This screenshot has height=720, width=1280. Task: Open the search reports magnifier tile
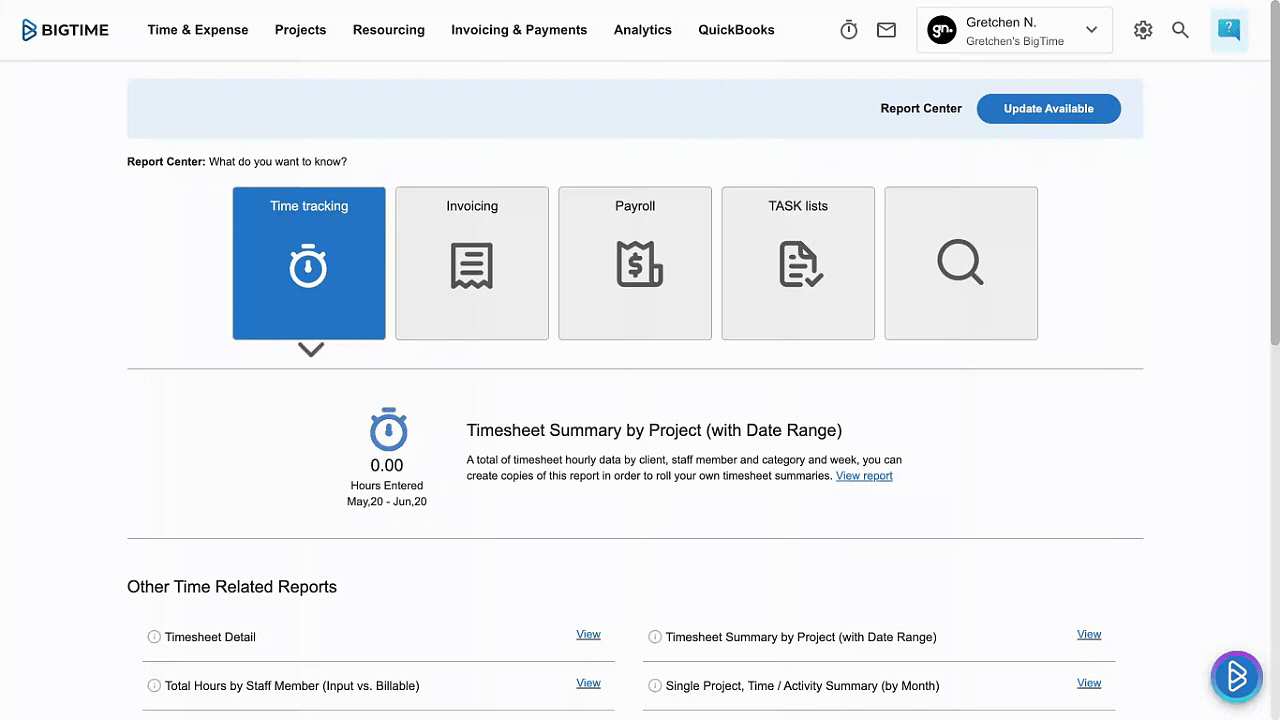point(961,263)
